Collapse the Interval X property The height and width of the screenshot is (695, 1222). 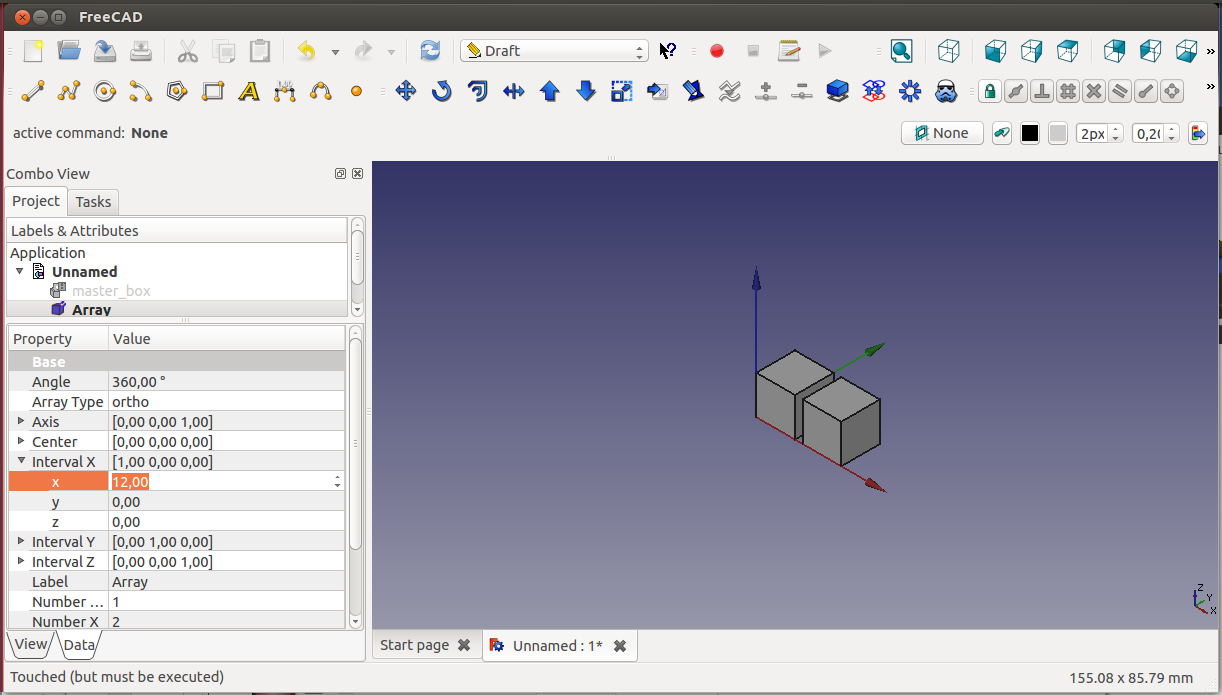[21, 461]
